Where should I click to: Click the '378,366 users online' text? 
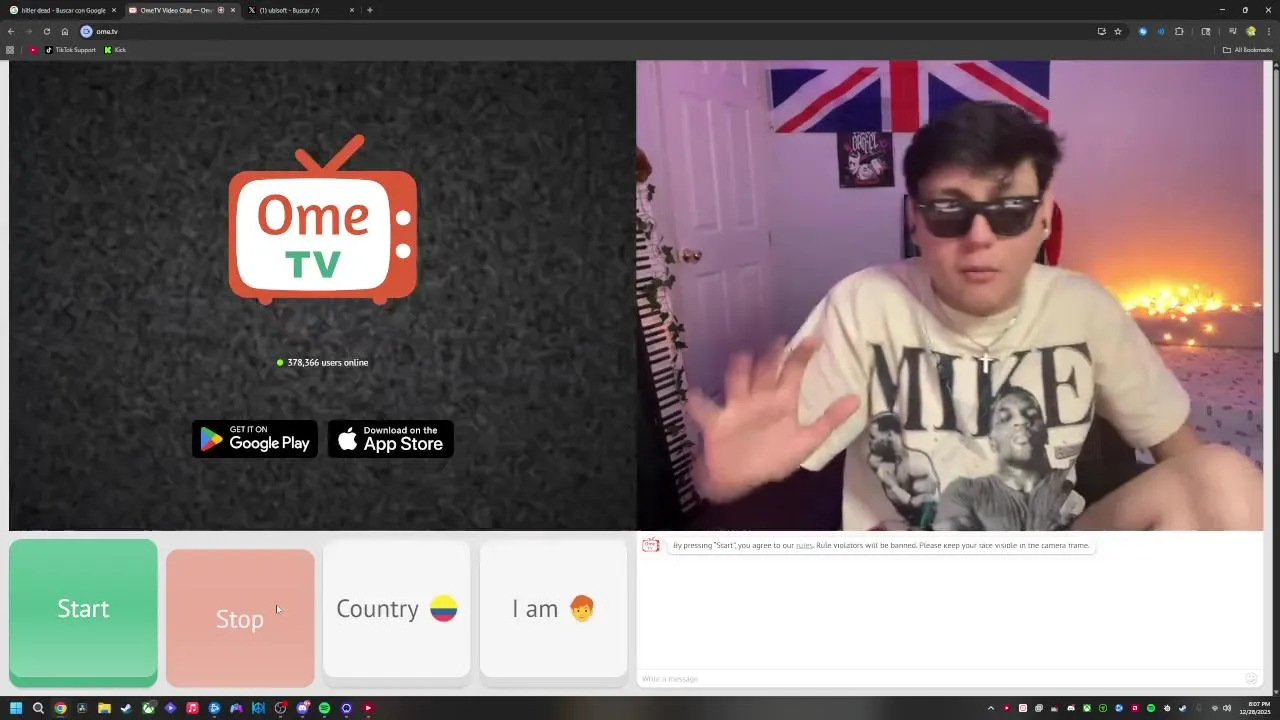tap(328, 363)
